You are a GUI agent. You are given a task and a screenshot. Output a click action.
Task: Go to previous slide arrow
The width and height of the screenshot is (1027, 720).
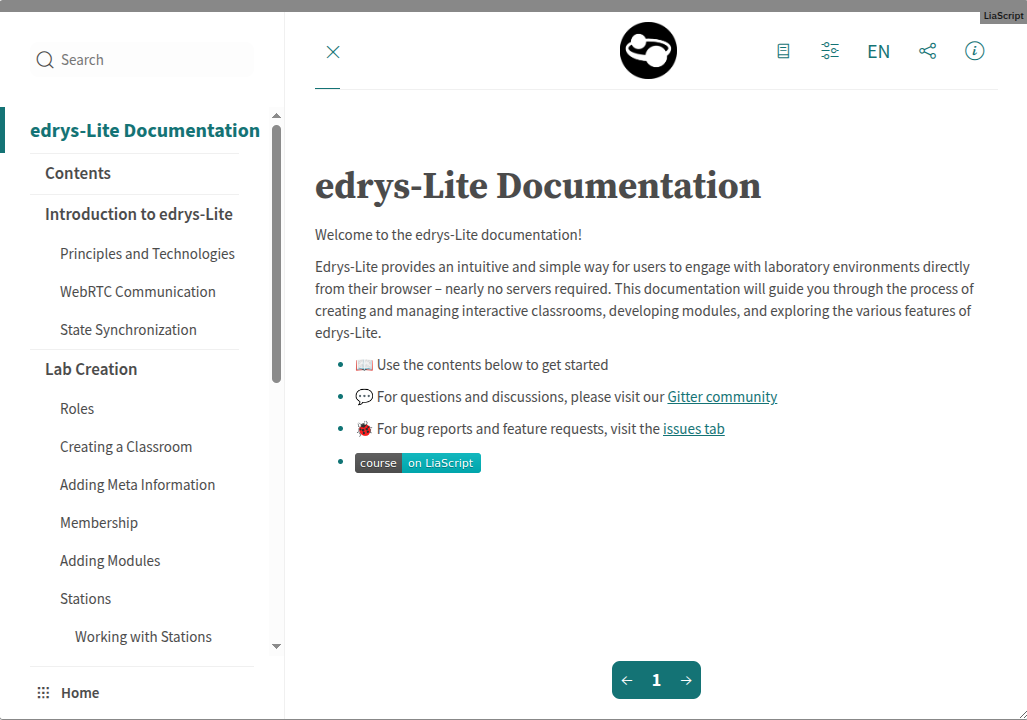click(627, 681)
